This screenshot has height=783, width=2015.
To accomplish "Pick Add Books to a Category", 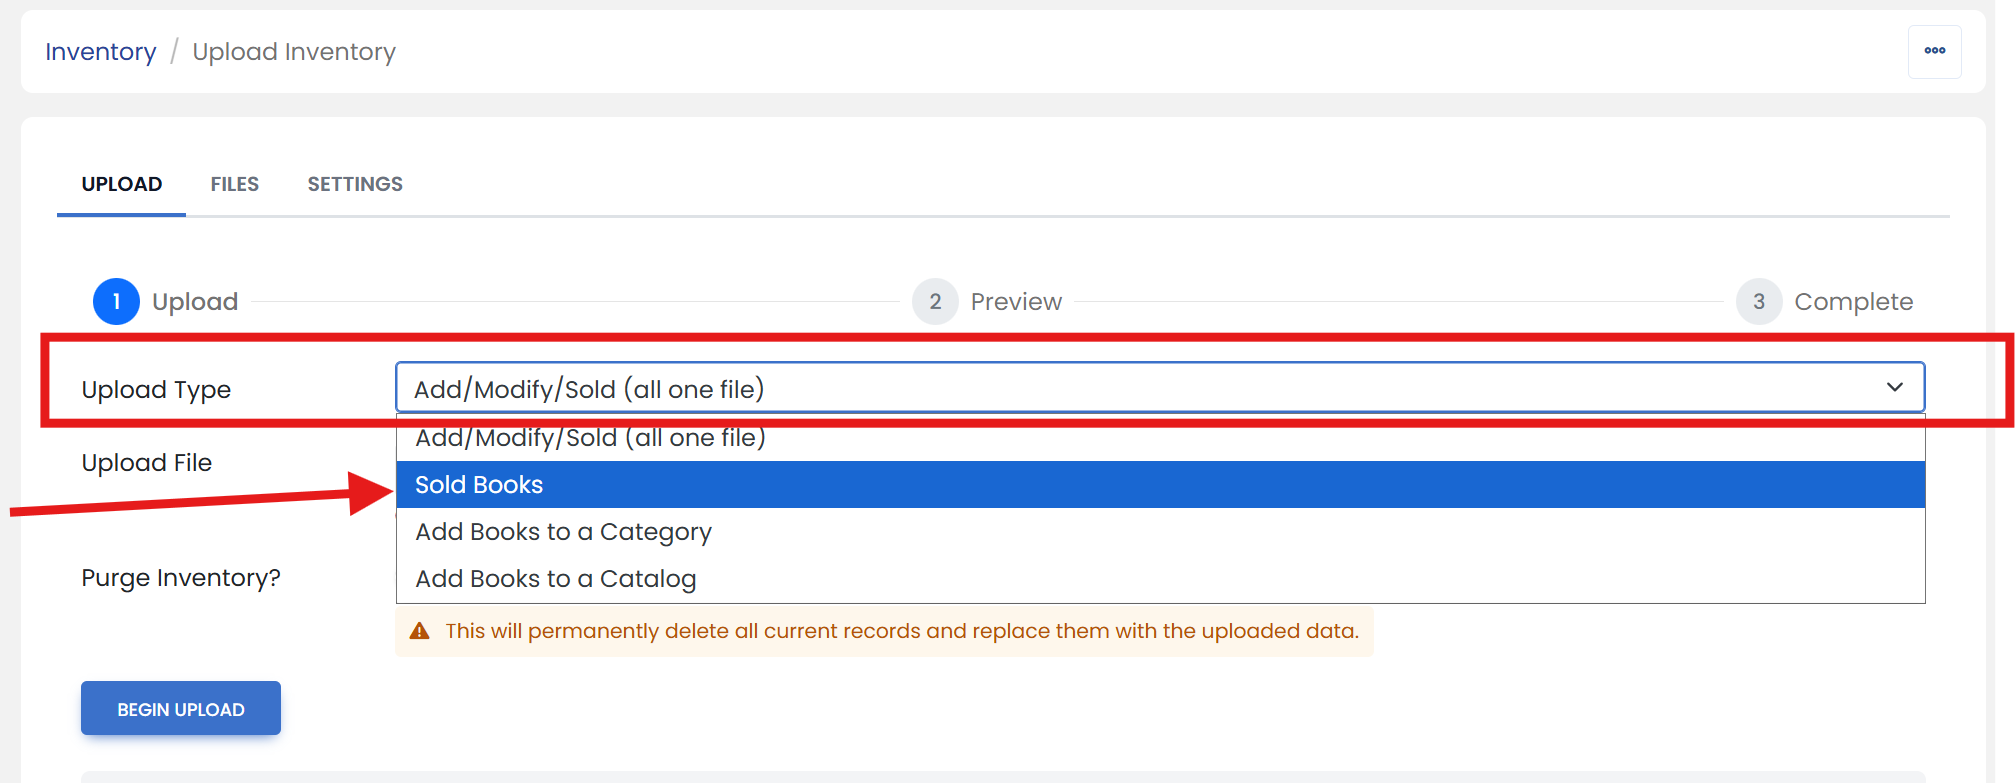I will 1160,531.
